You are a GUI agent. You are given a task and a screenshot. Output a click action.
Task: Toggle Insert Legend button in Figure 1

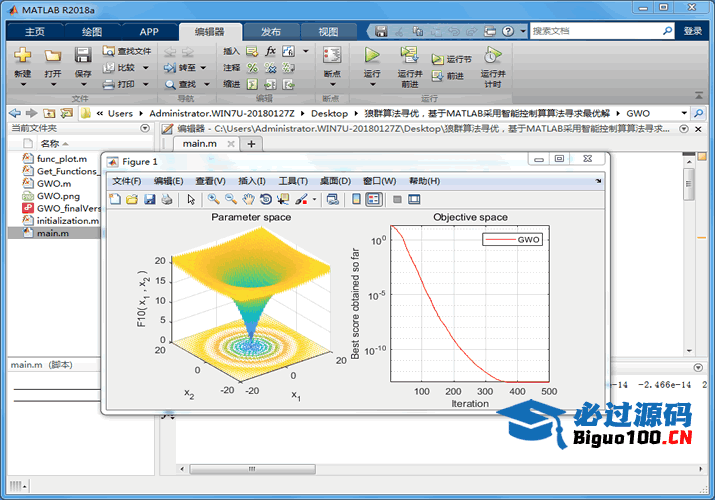click(373, 199)
